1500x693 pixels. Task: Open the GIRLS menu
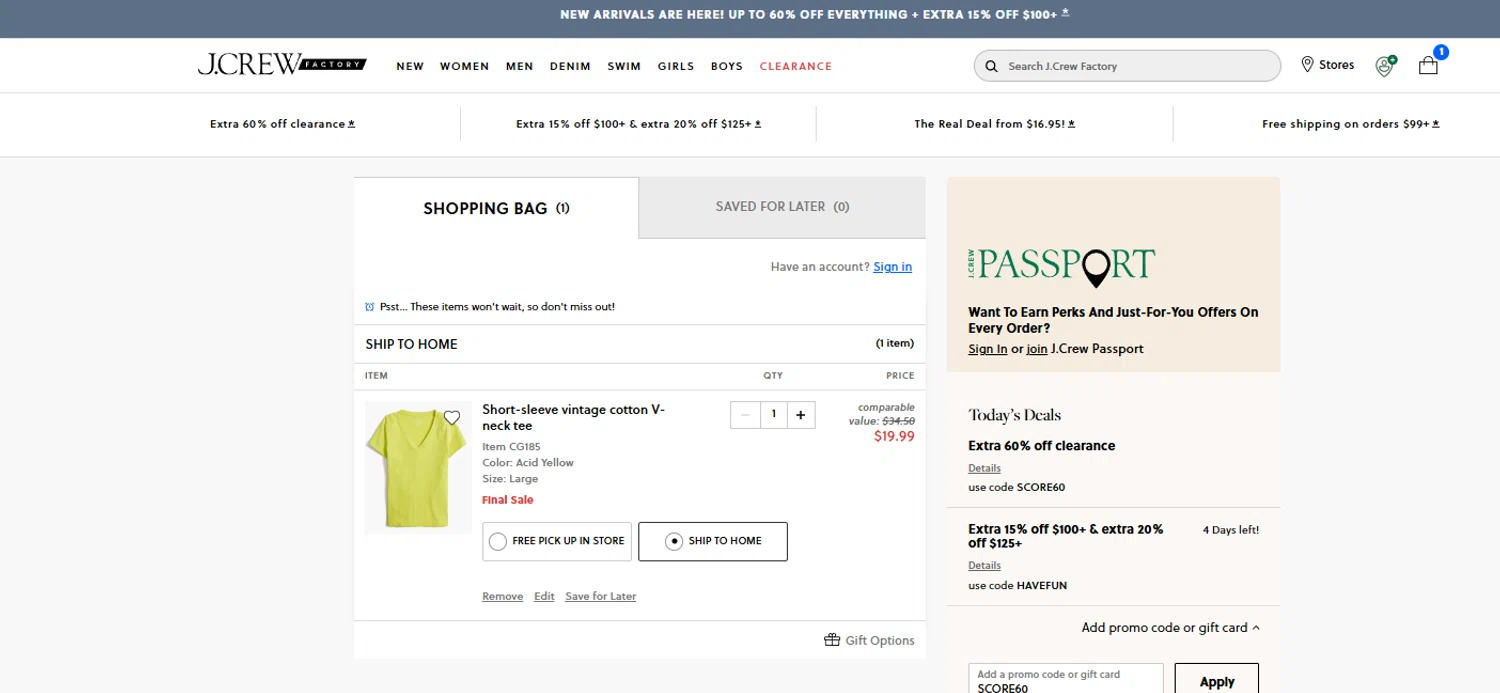(x=676, y=66)
